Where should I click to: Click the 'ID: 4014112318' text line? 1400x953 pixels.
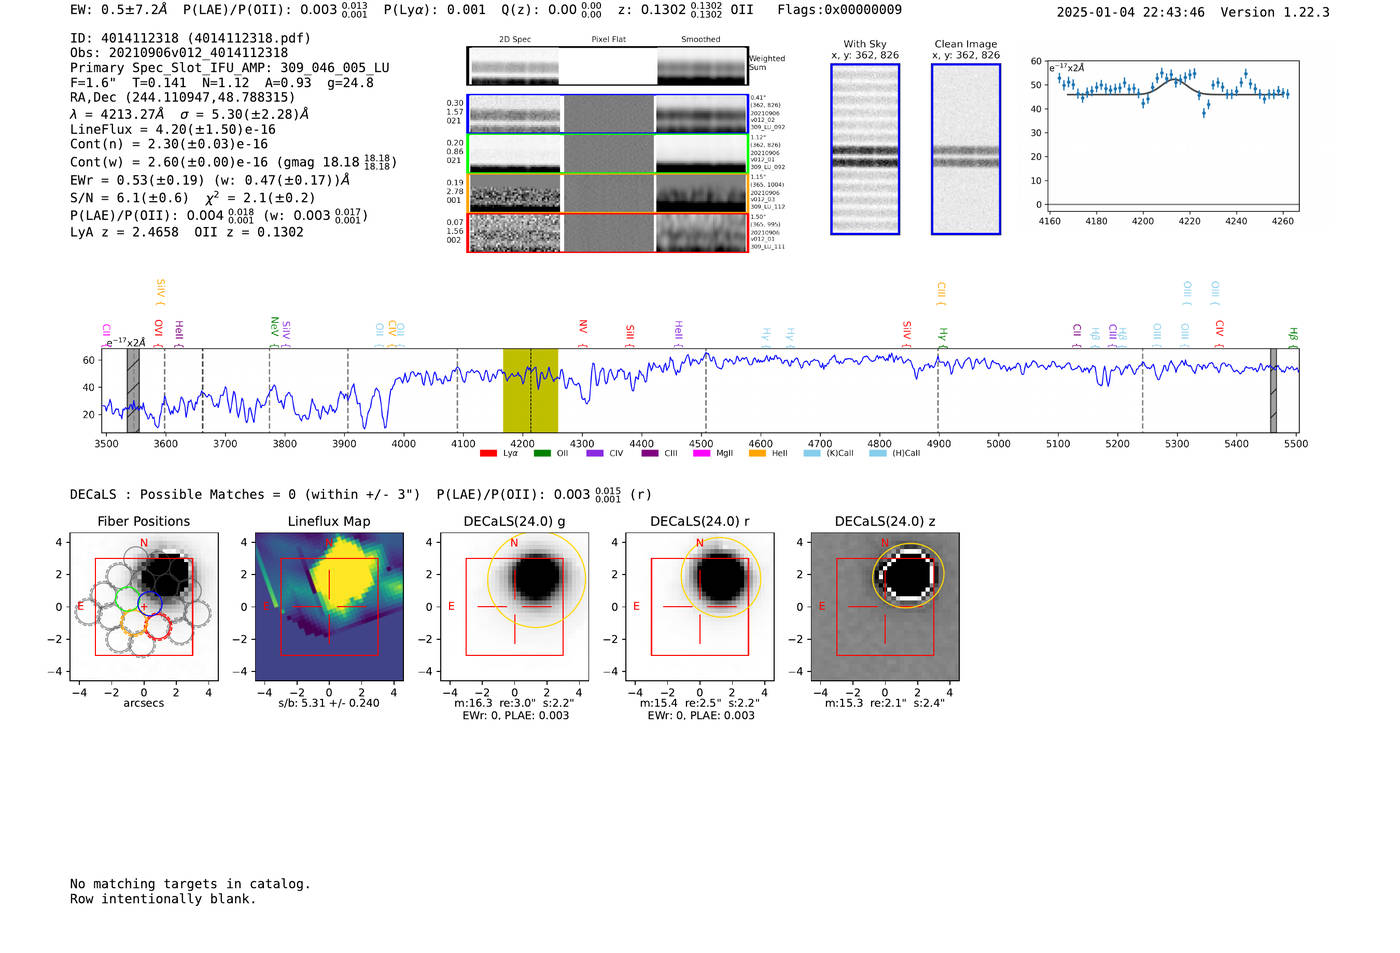click(x=190, y=38)
